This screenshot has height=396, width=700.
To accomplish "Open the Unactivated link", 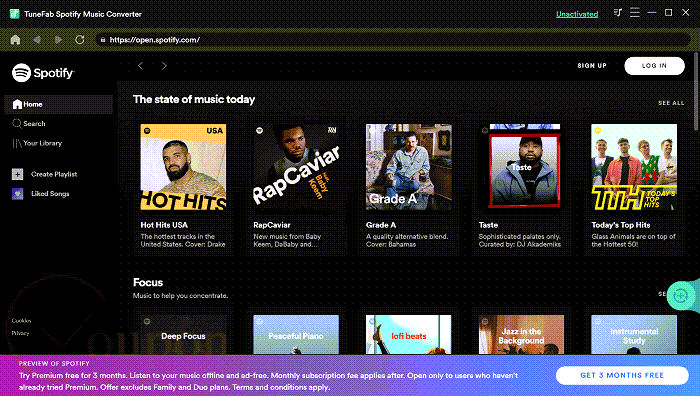I will tap(577, 14).
